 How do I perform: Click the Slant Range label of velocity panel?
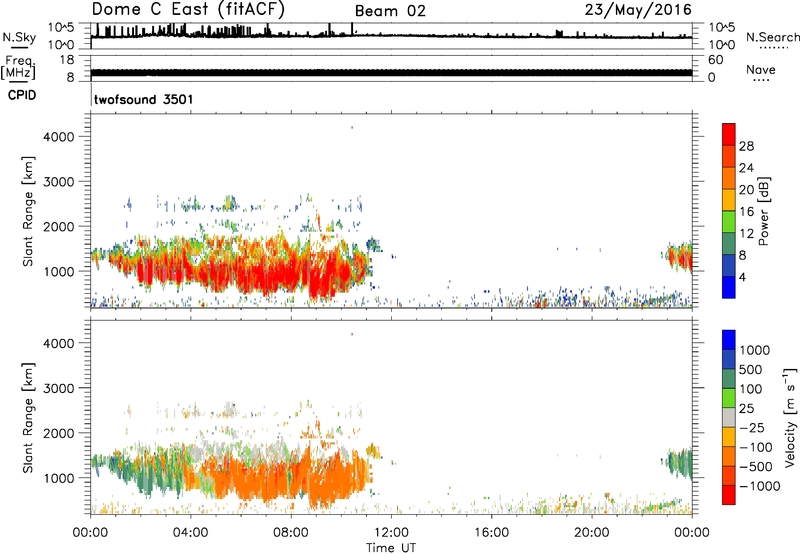click(28, 418)
